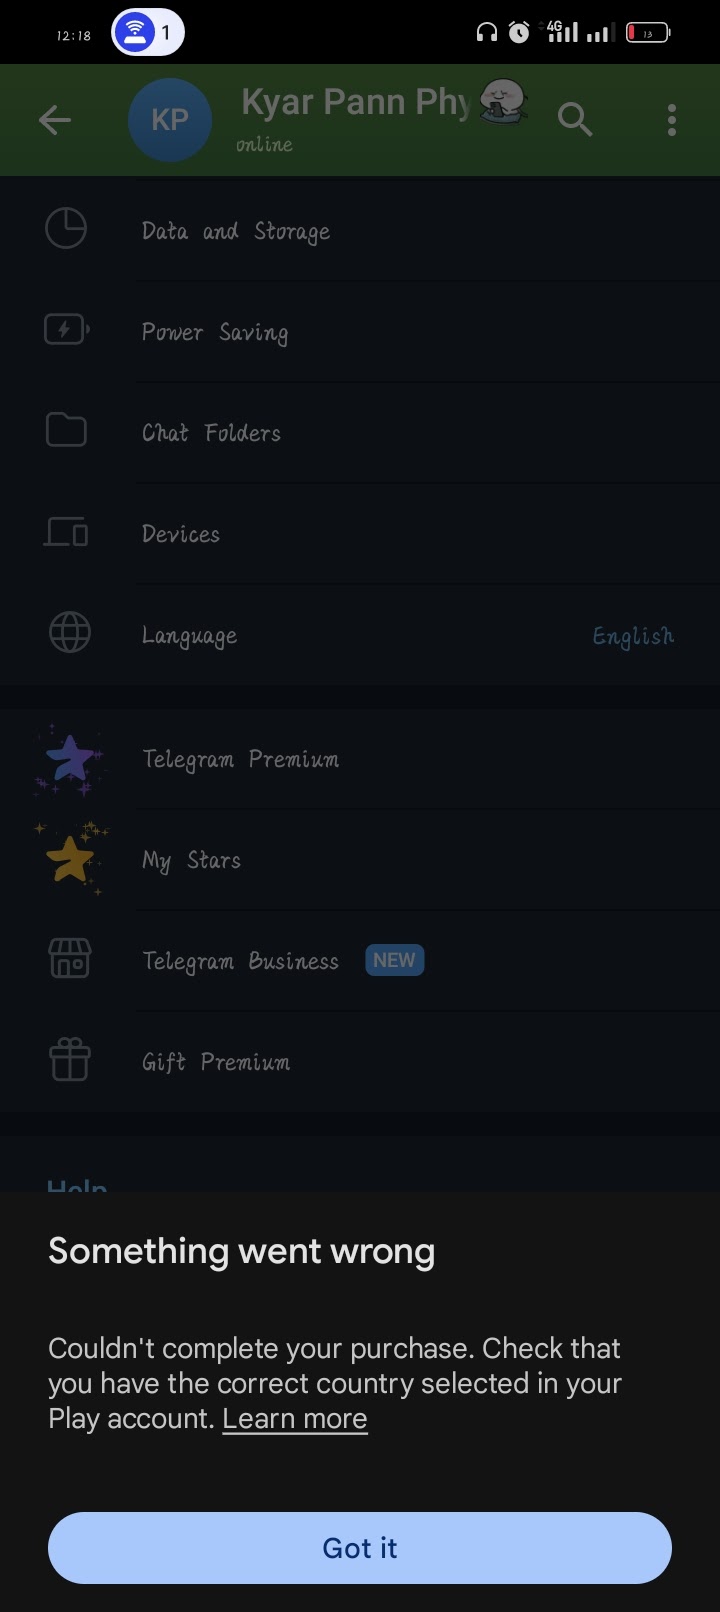
Task: Follow the Learn more link
Action: tap(294, 1419)
